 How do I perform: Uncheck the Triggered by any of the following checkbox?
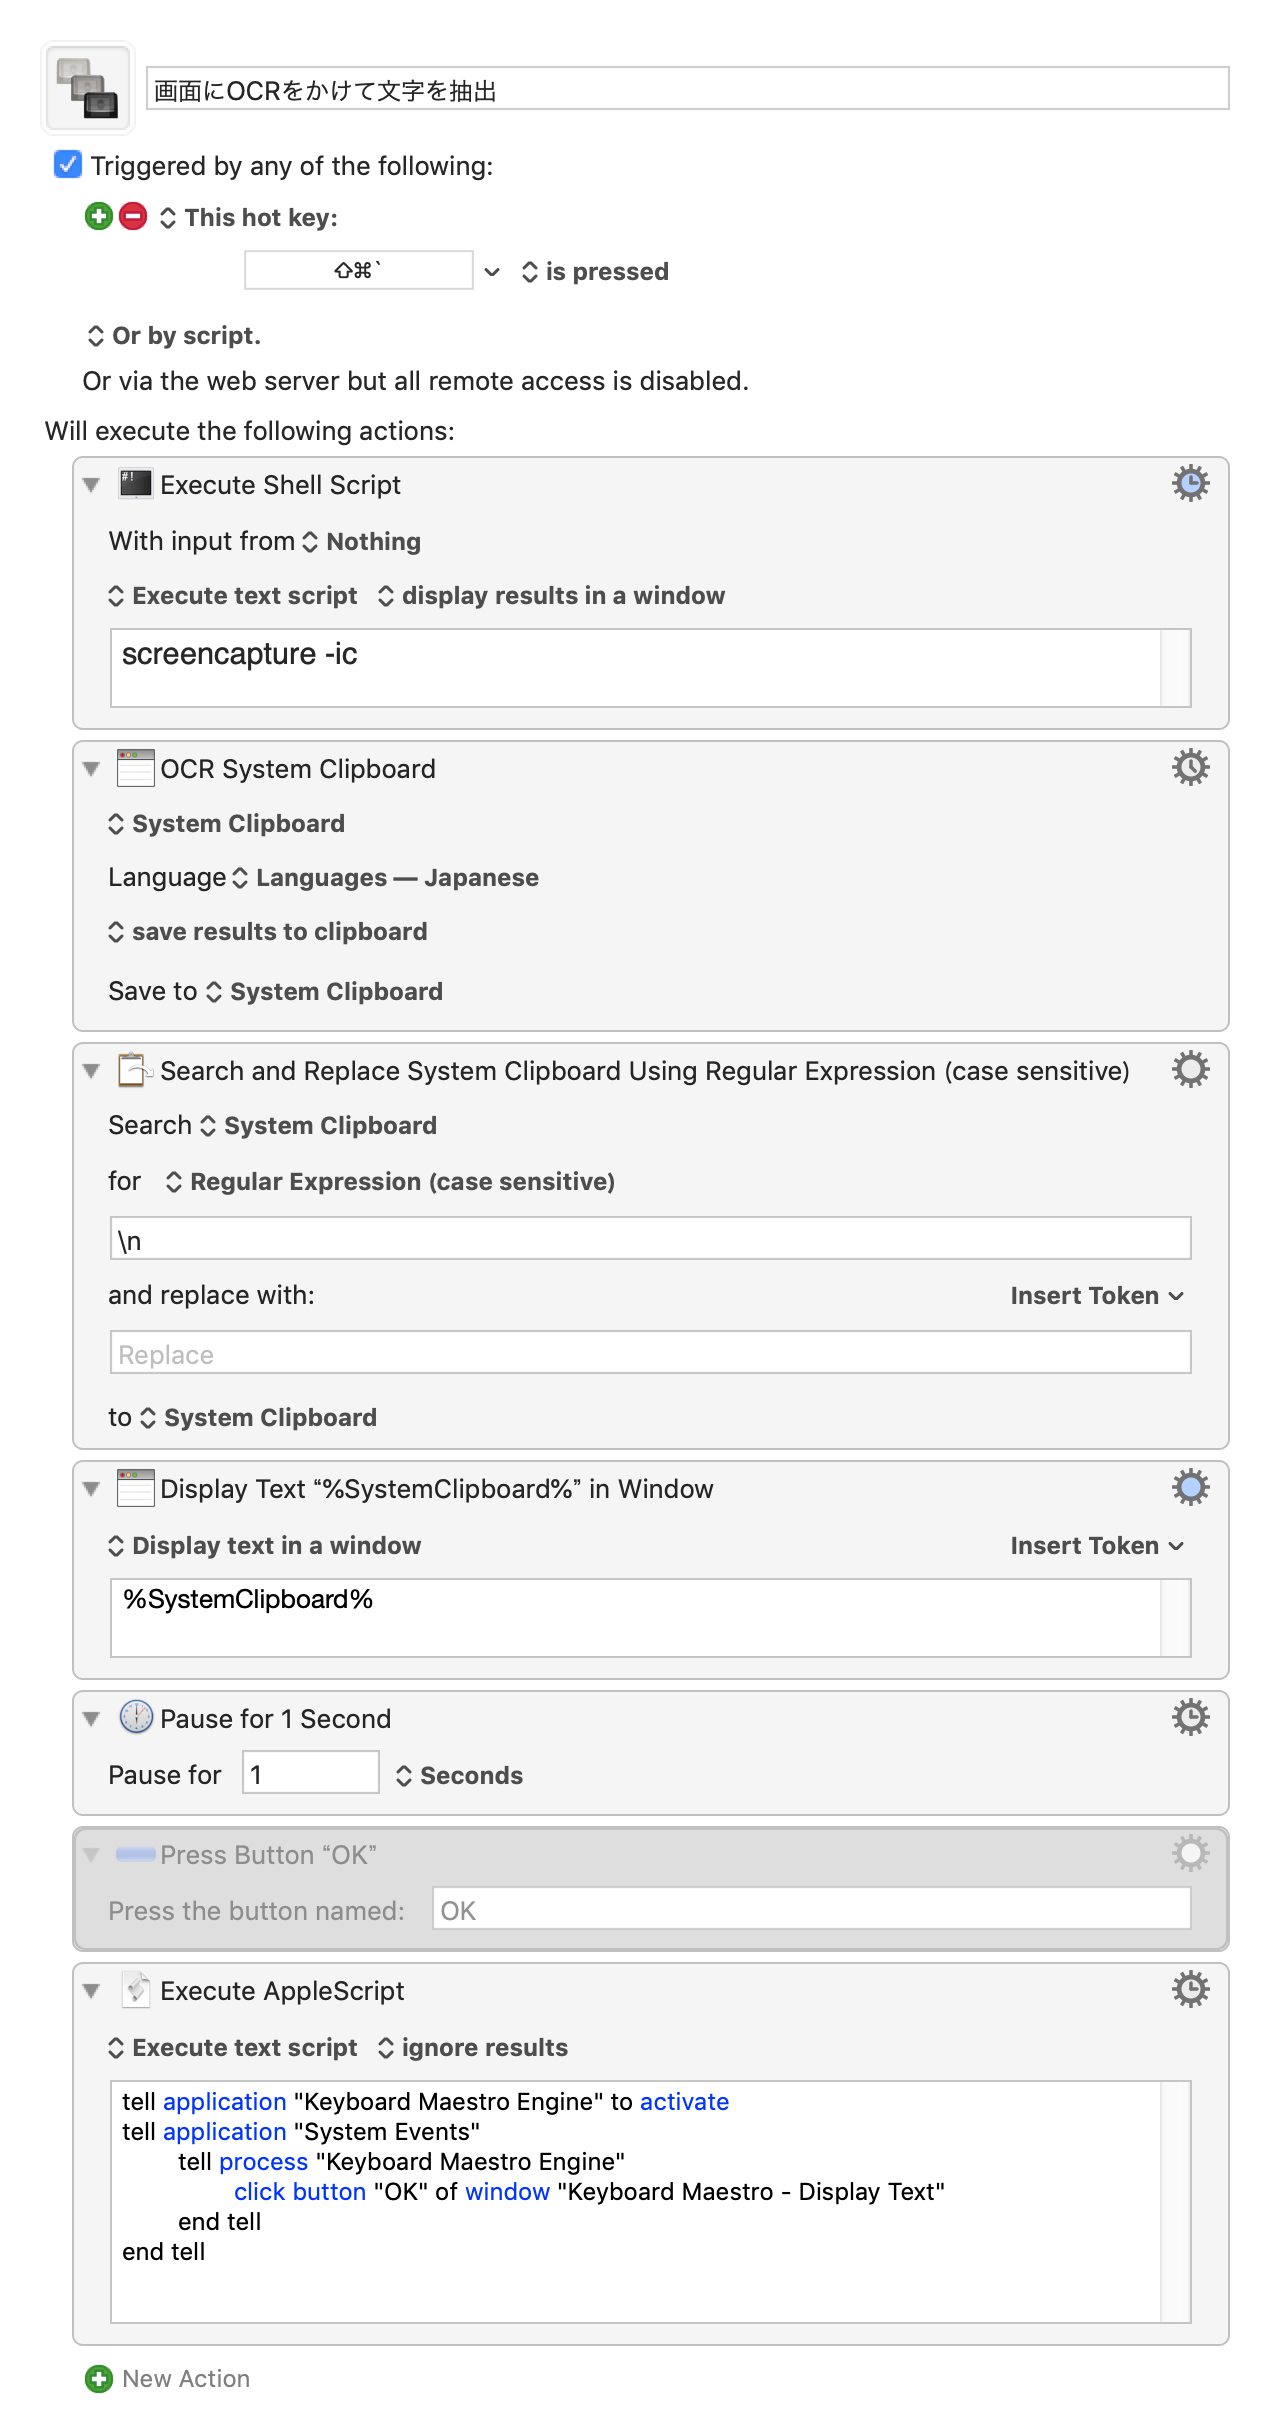(x=68, y=164)
